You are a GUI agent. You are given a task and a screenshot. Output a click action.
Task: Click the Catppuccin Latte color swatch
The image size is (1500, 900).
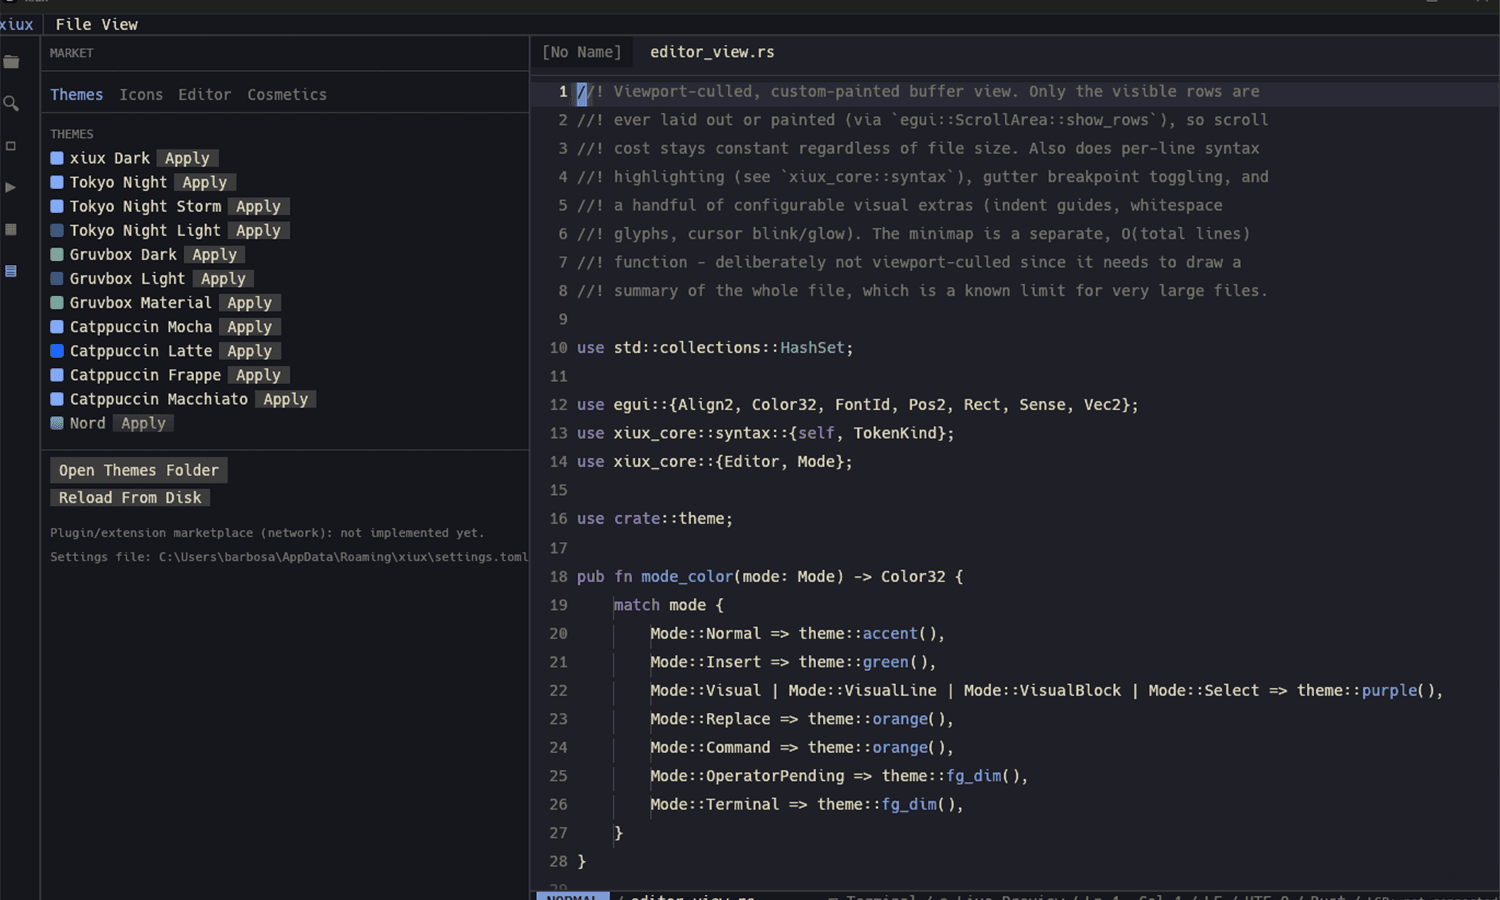tap(57, 350)
